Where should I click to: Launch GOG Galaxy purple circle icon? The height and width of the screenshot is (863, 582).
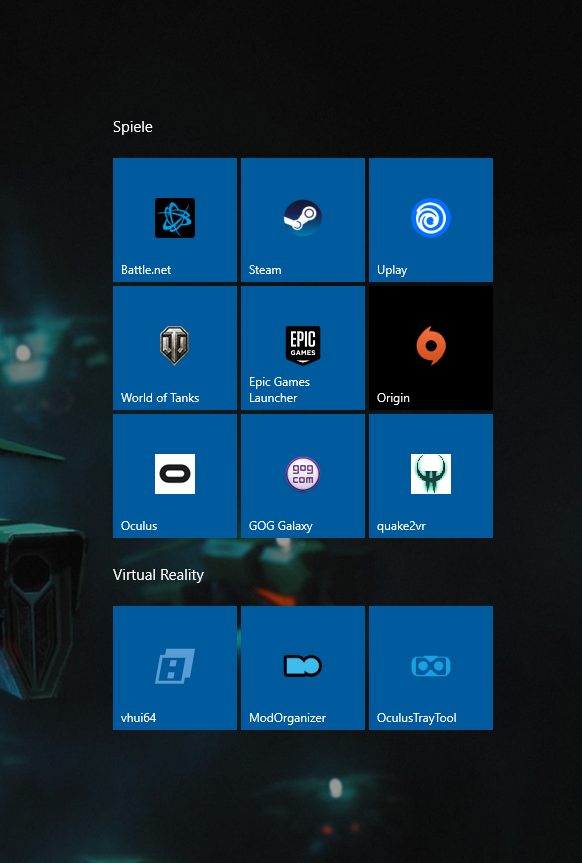303,474
